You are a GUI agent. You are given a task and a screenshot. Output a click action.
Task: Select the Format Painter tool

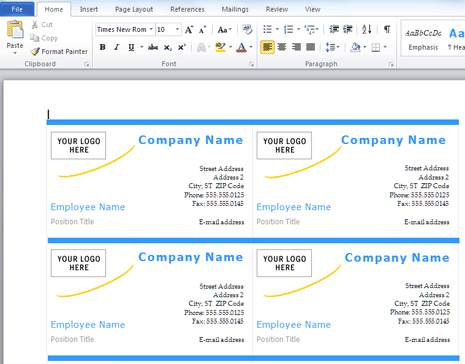pyautogui.click(x=59, y=51)
